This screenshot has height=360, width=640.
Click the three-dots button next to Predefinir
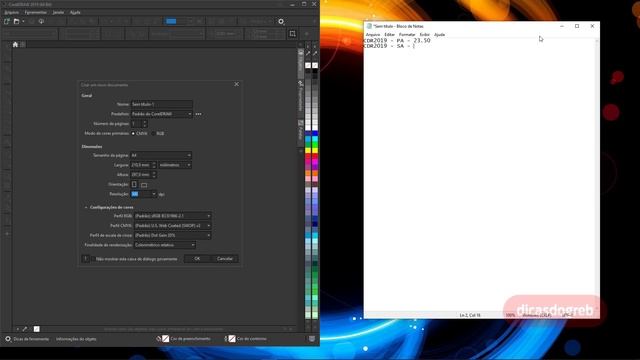198,114
